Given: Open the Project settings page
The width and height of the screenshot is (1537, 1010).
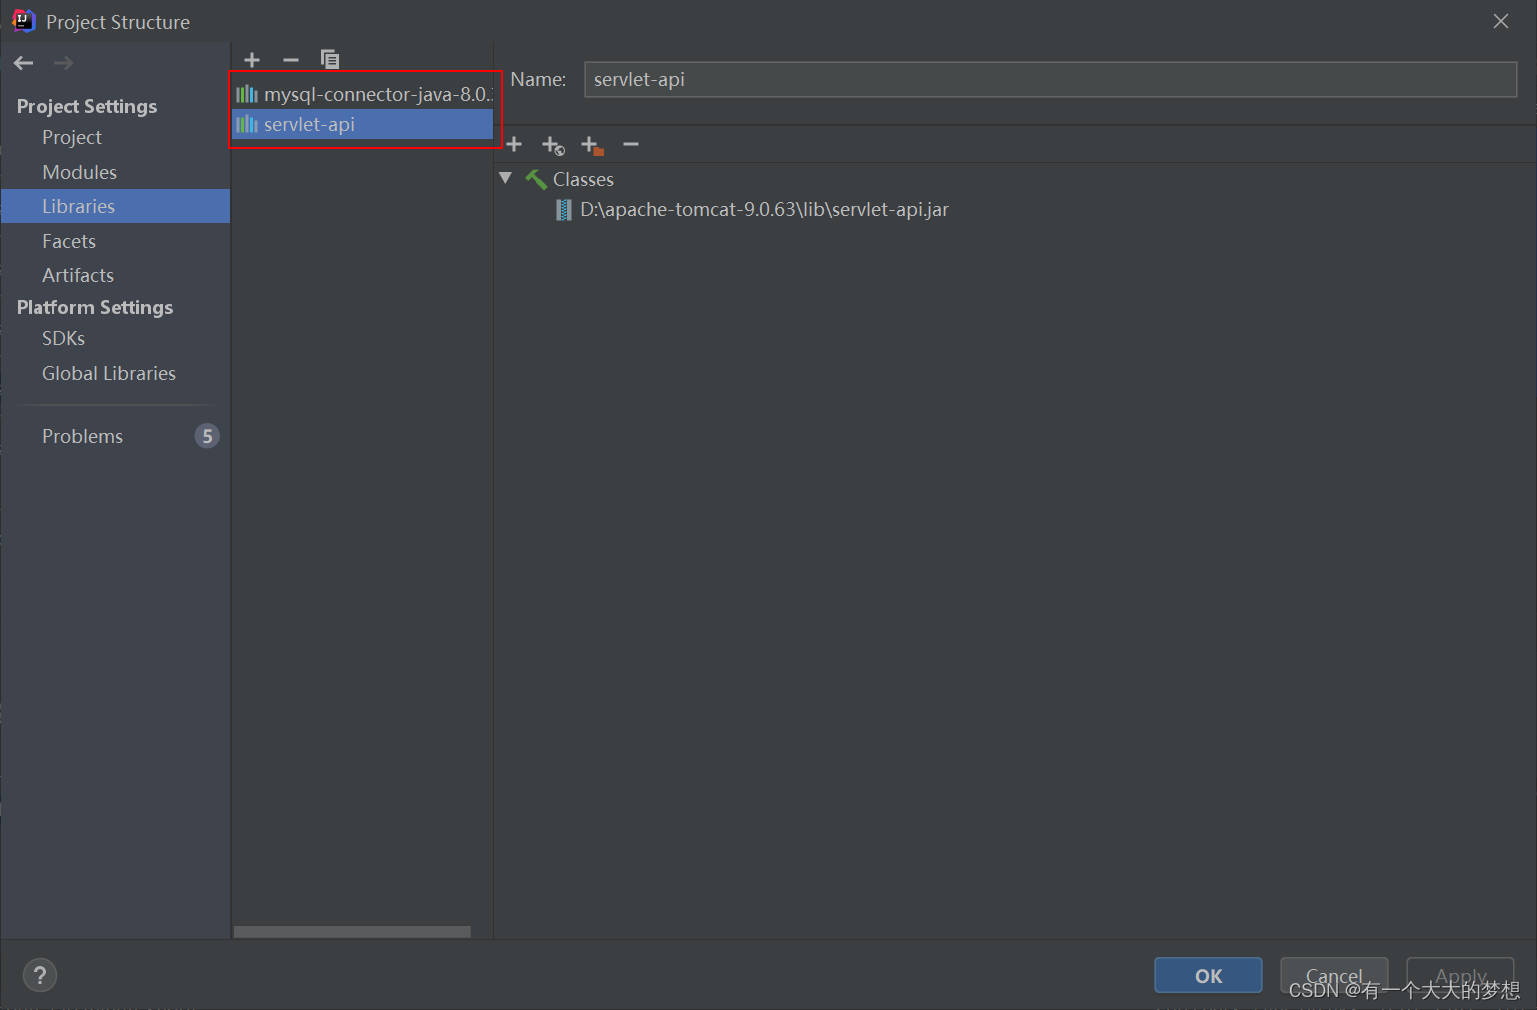Looking at the screenshot, I should [x=72, y=138].
